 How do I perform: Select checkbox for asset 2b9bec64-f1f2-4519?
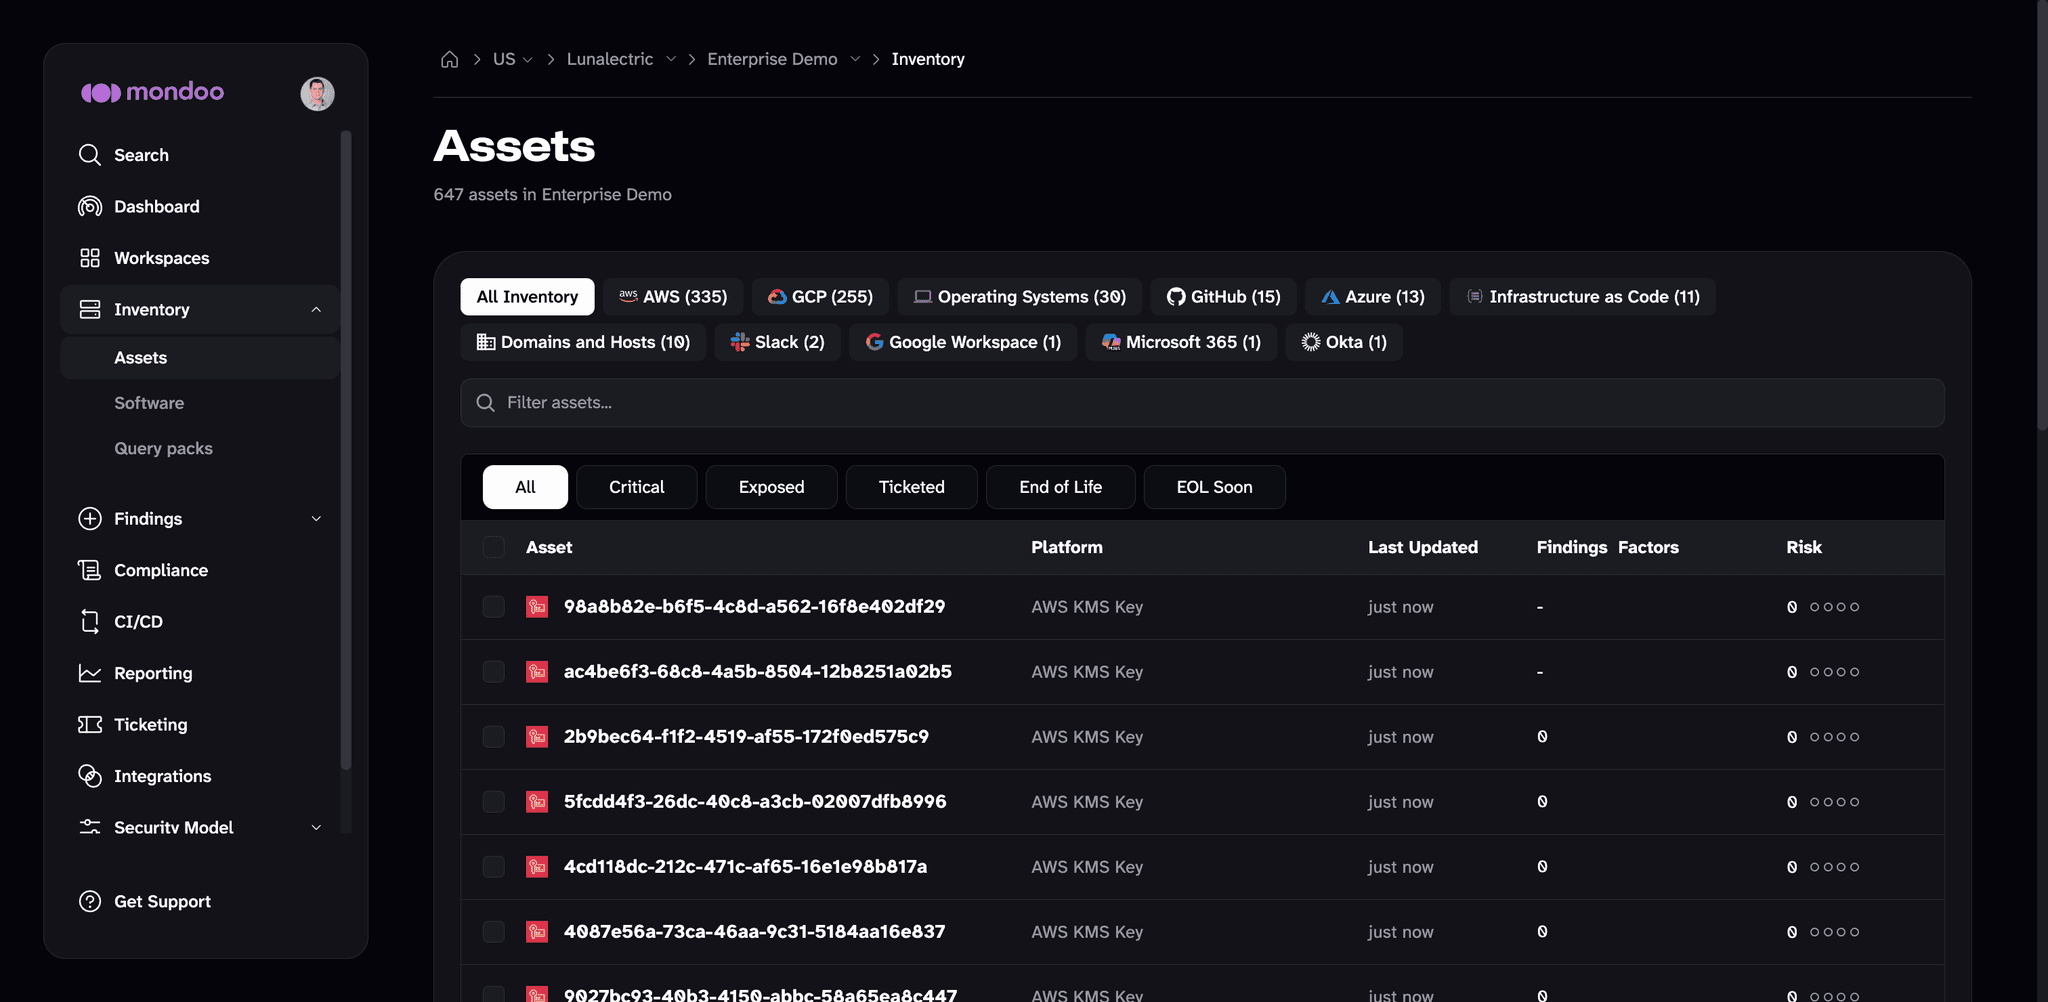(494, 737)
